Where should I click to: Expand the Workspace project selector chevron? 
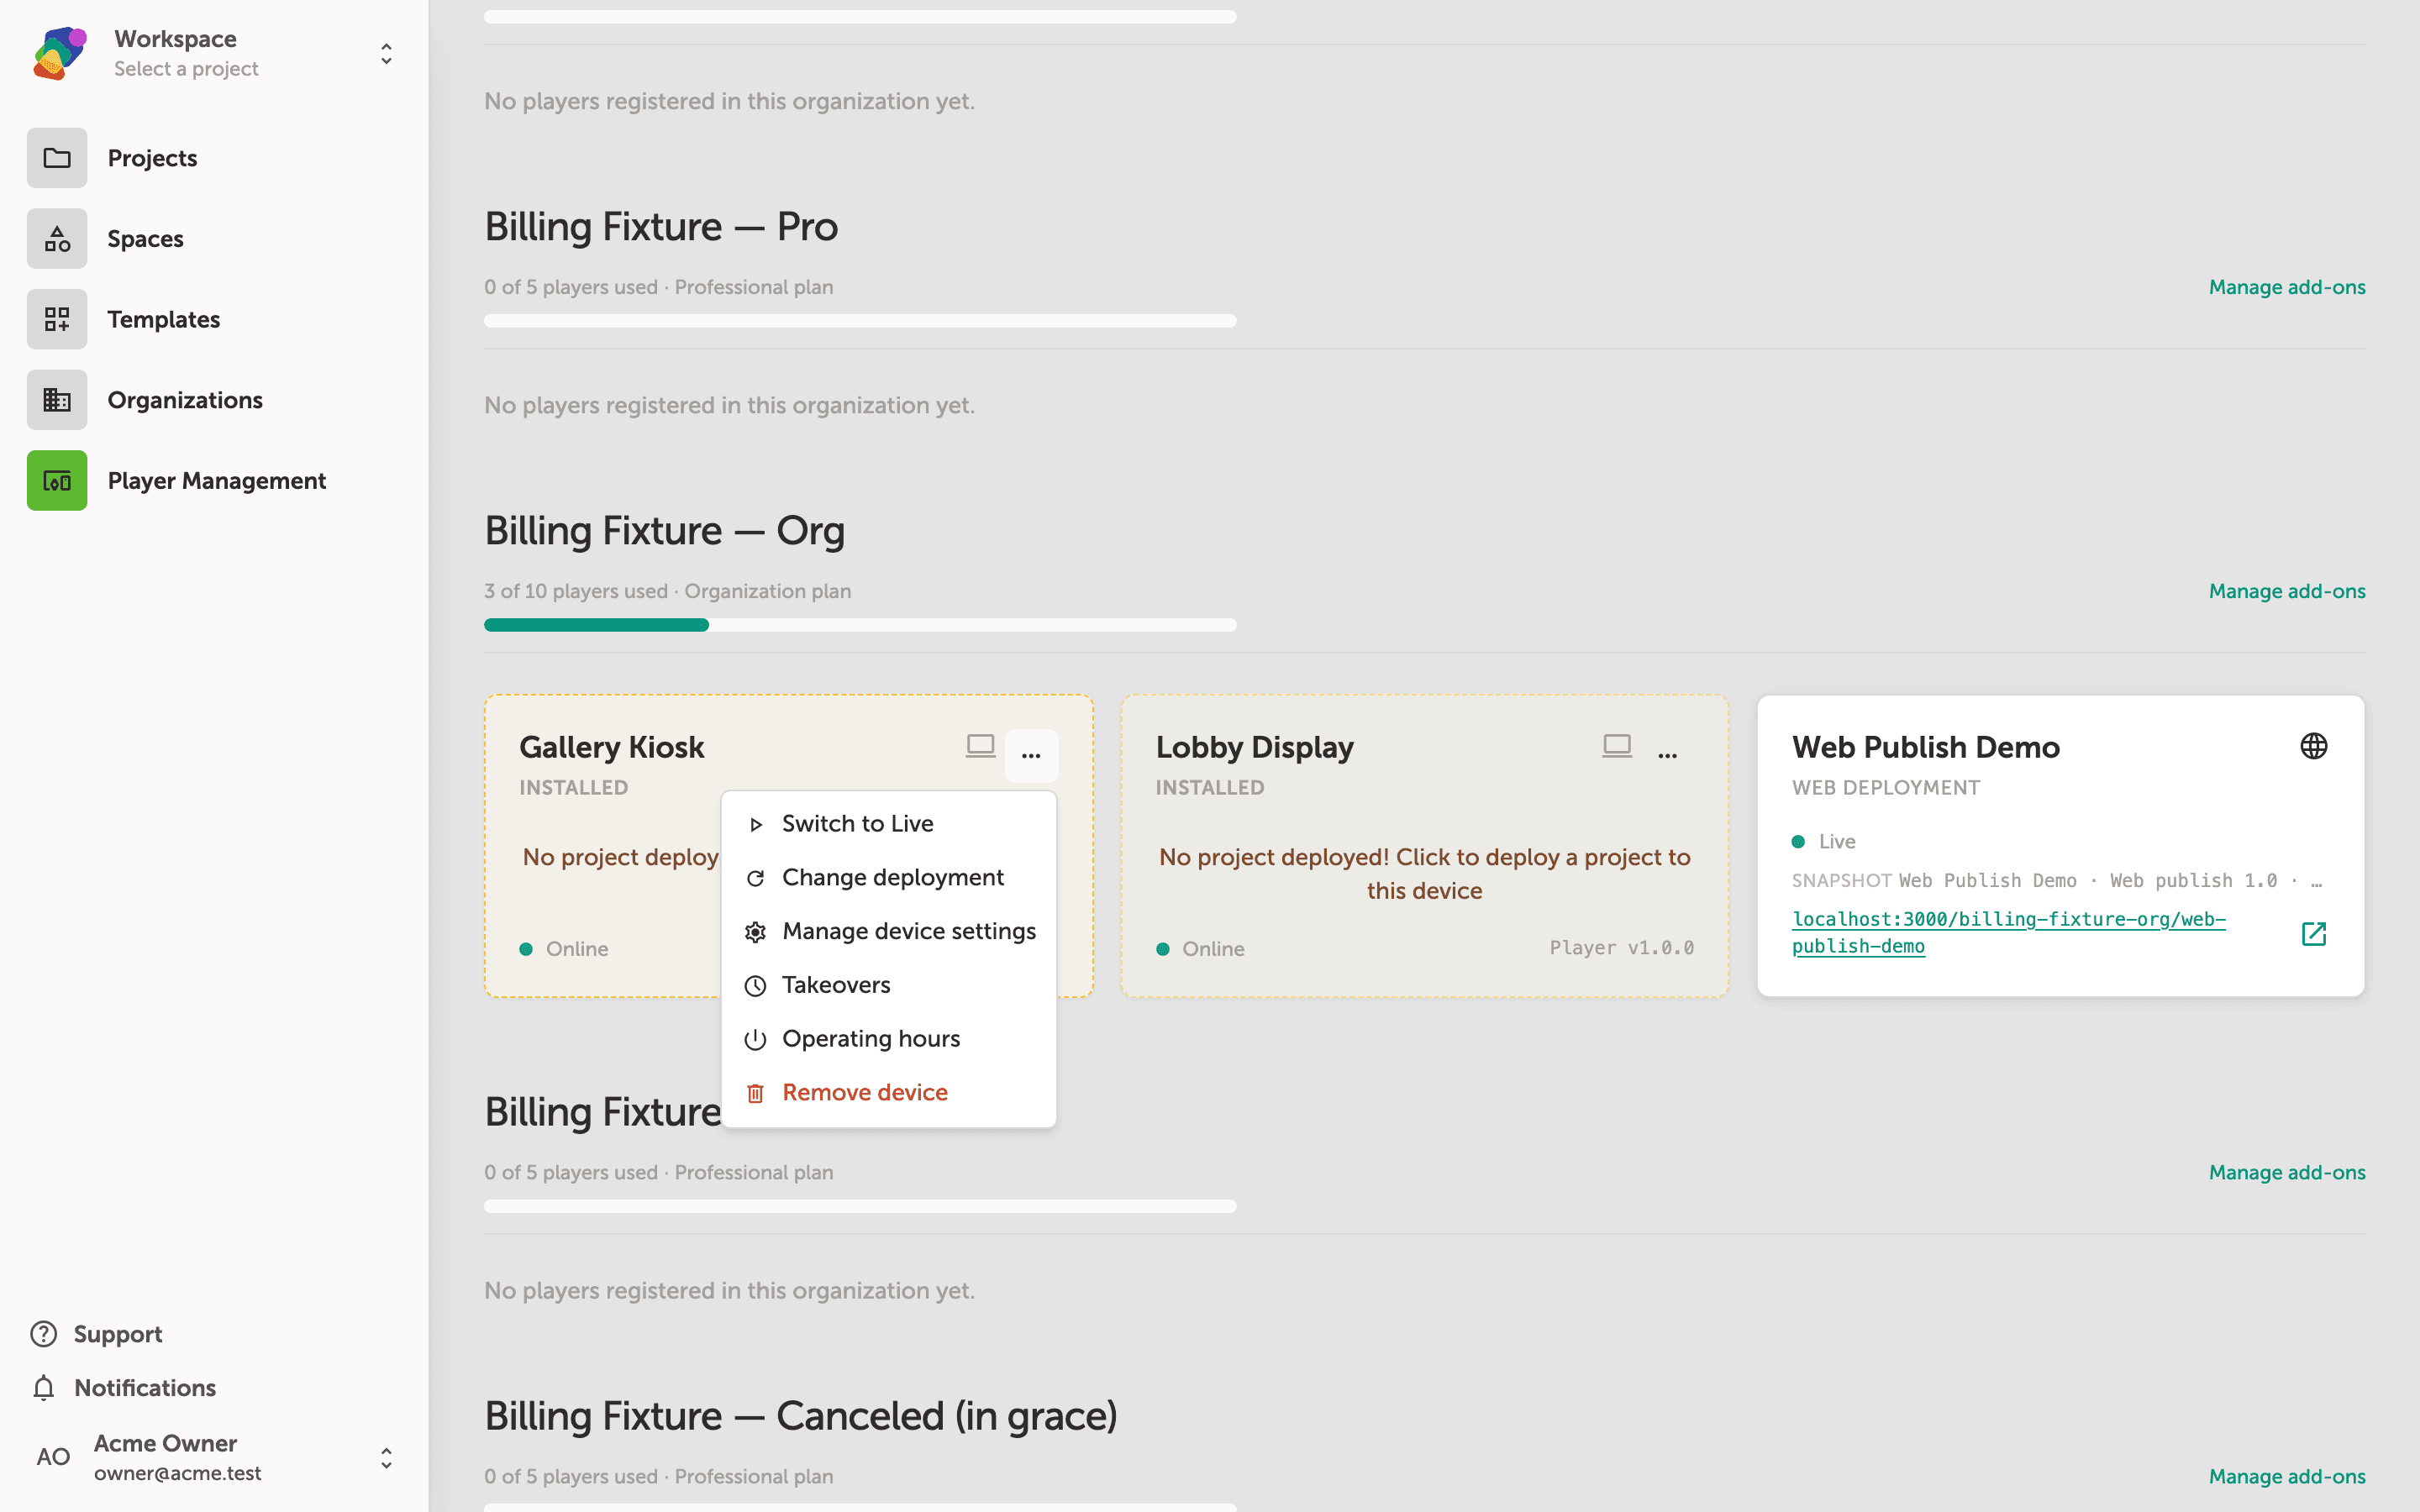(386, 53)
